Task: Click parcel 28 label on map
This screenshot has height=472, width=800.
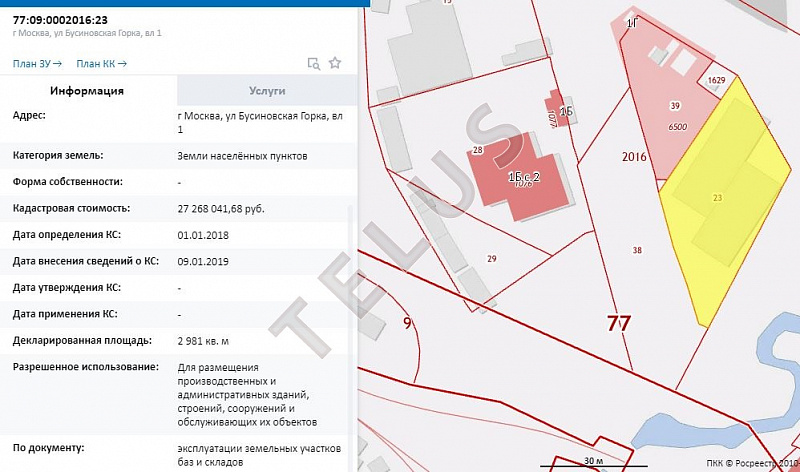Action: click(478, 150)
